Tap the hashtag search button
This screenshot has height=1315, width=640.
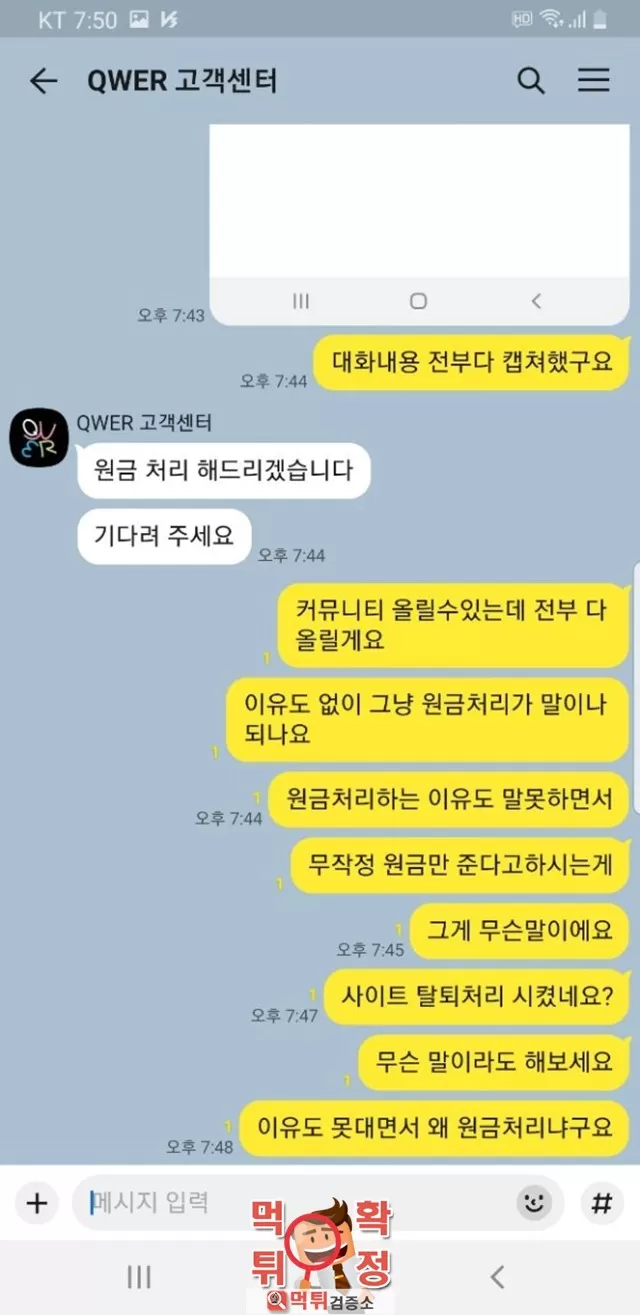(601, 1203)
